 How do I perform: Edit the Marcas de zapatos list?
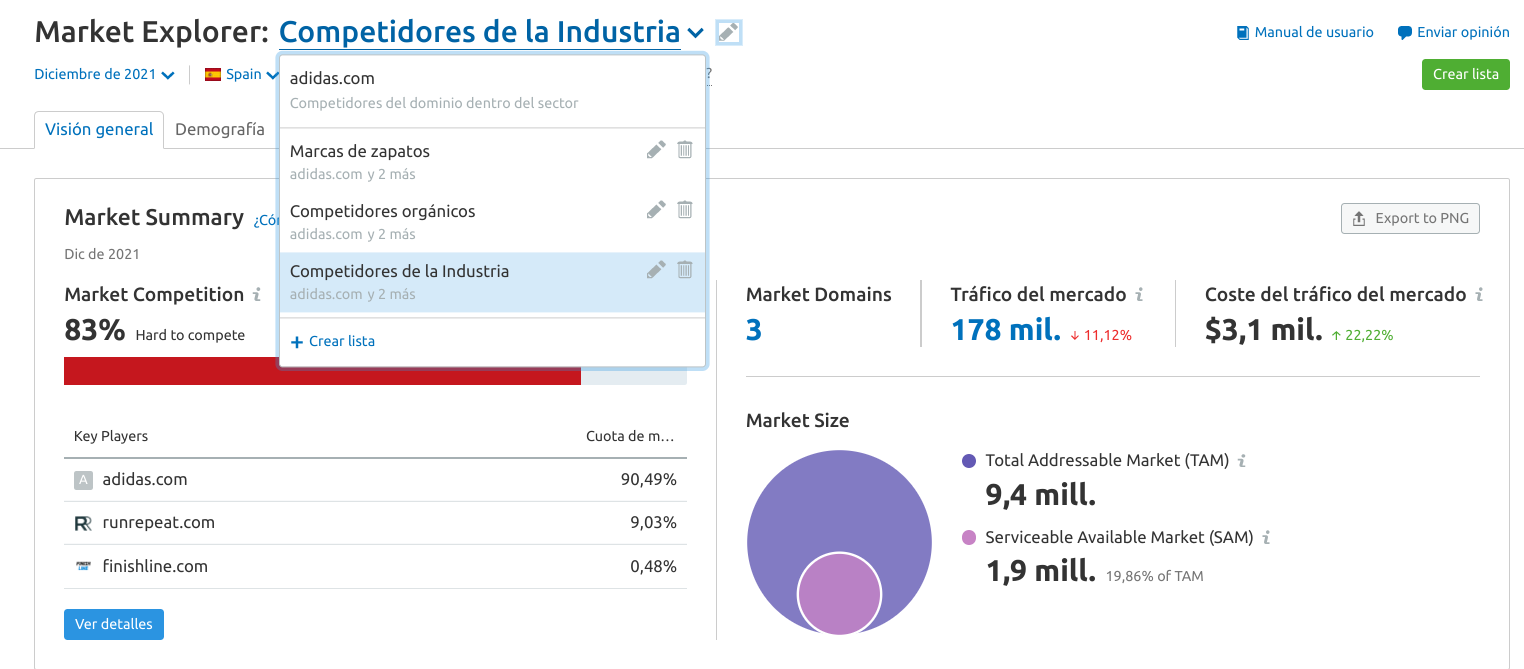pyautogui.click(x=656, y=150)
